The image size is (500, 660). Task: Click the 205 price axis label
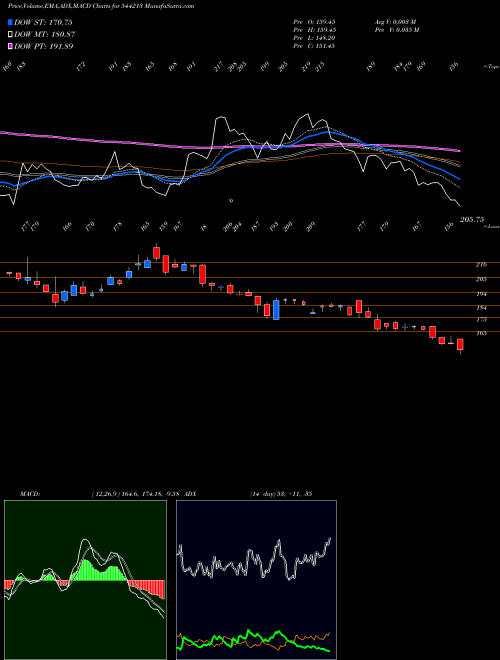click(481, 279)
